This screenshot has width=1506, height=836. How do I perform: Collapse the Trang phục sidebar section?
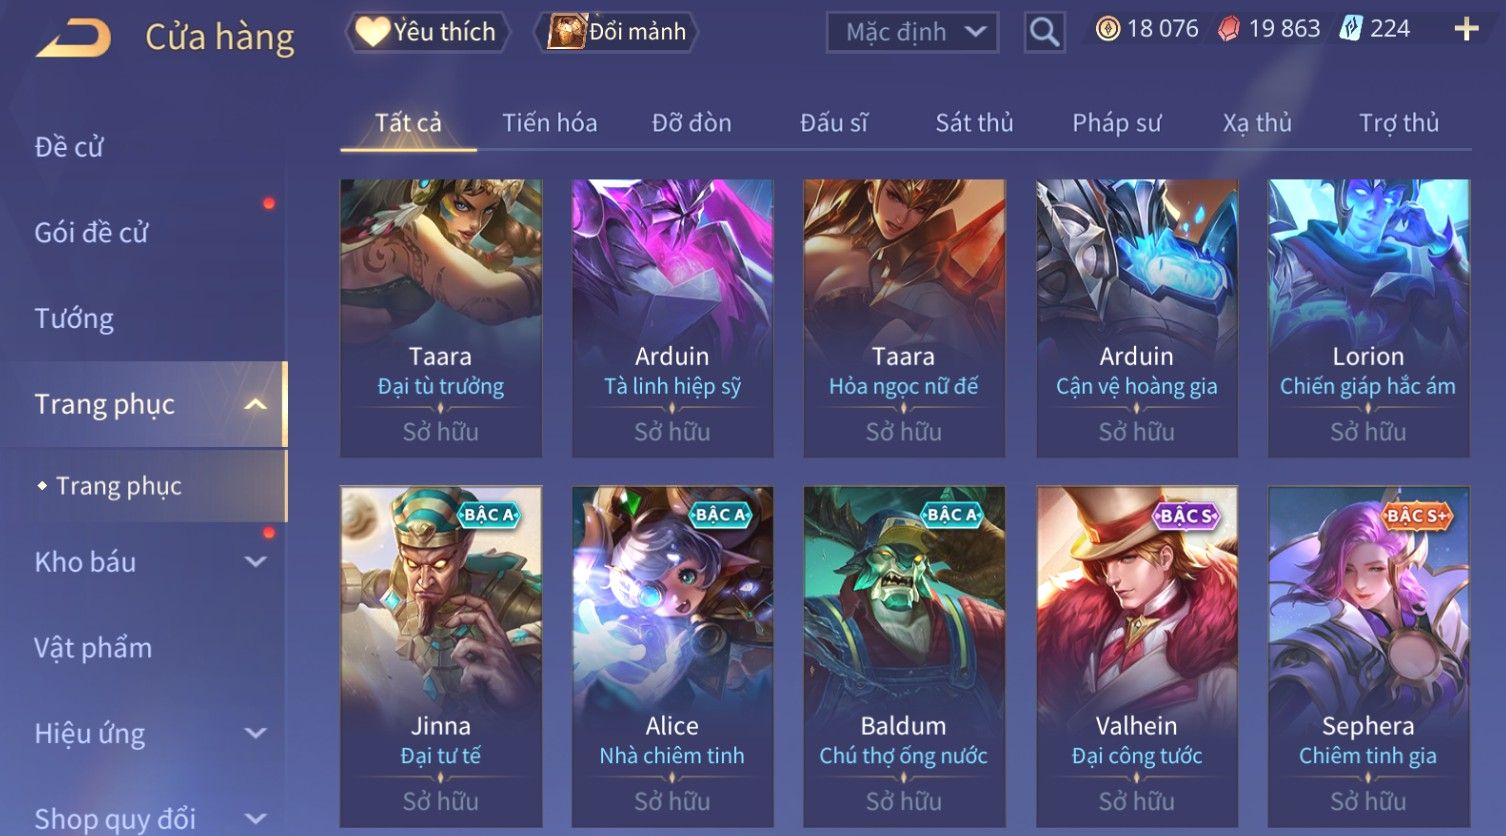[x=256, y=404]
